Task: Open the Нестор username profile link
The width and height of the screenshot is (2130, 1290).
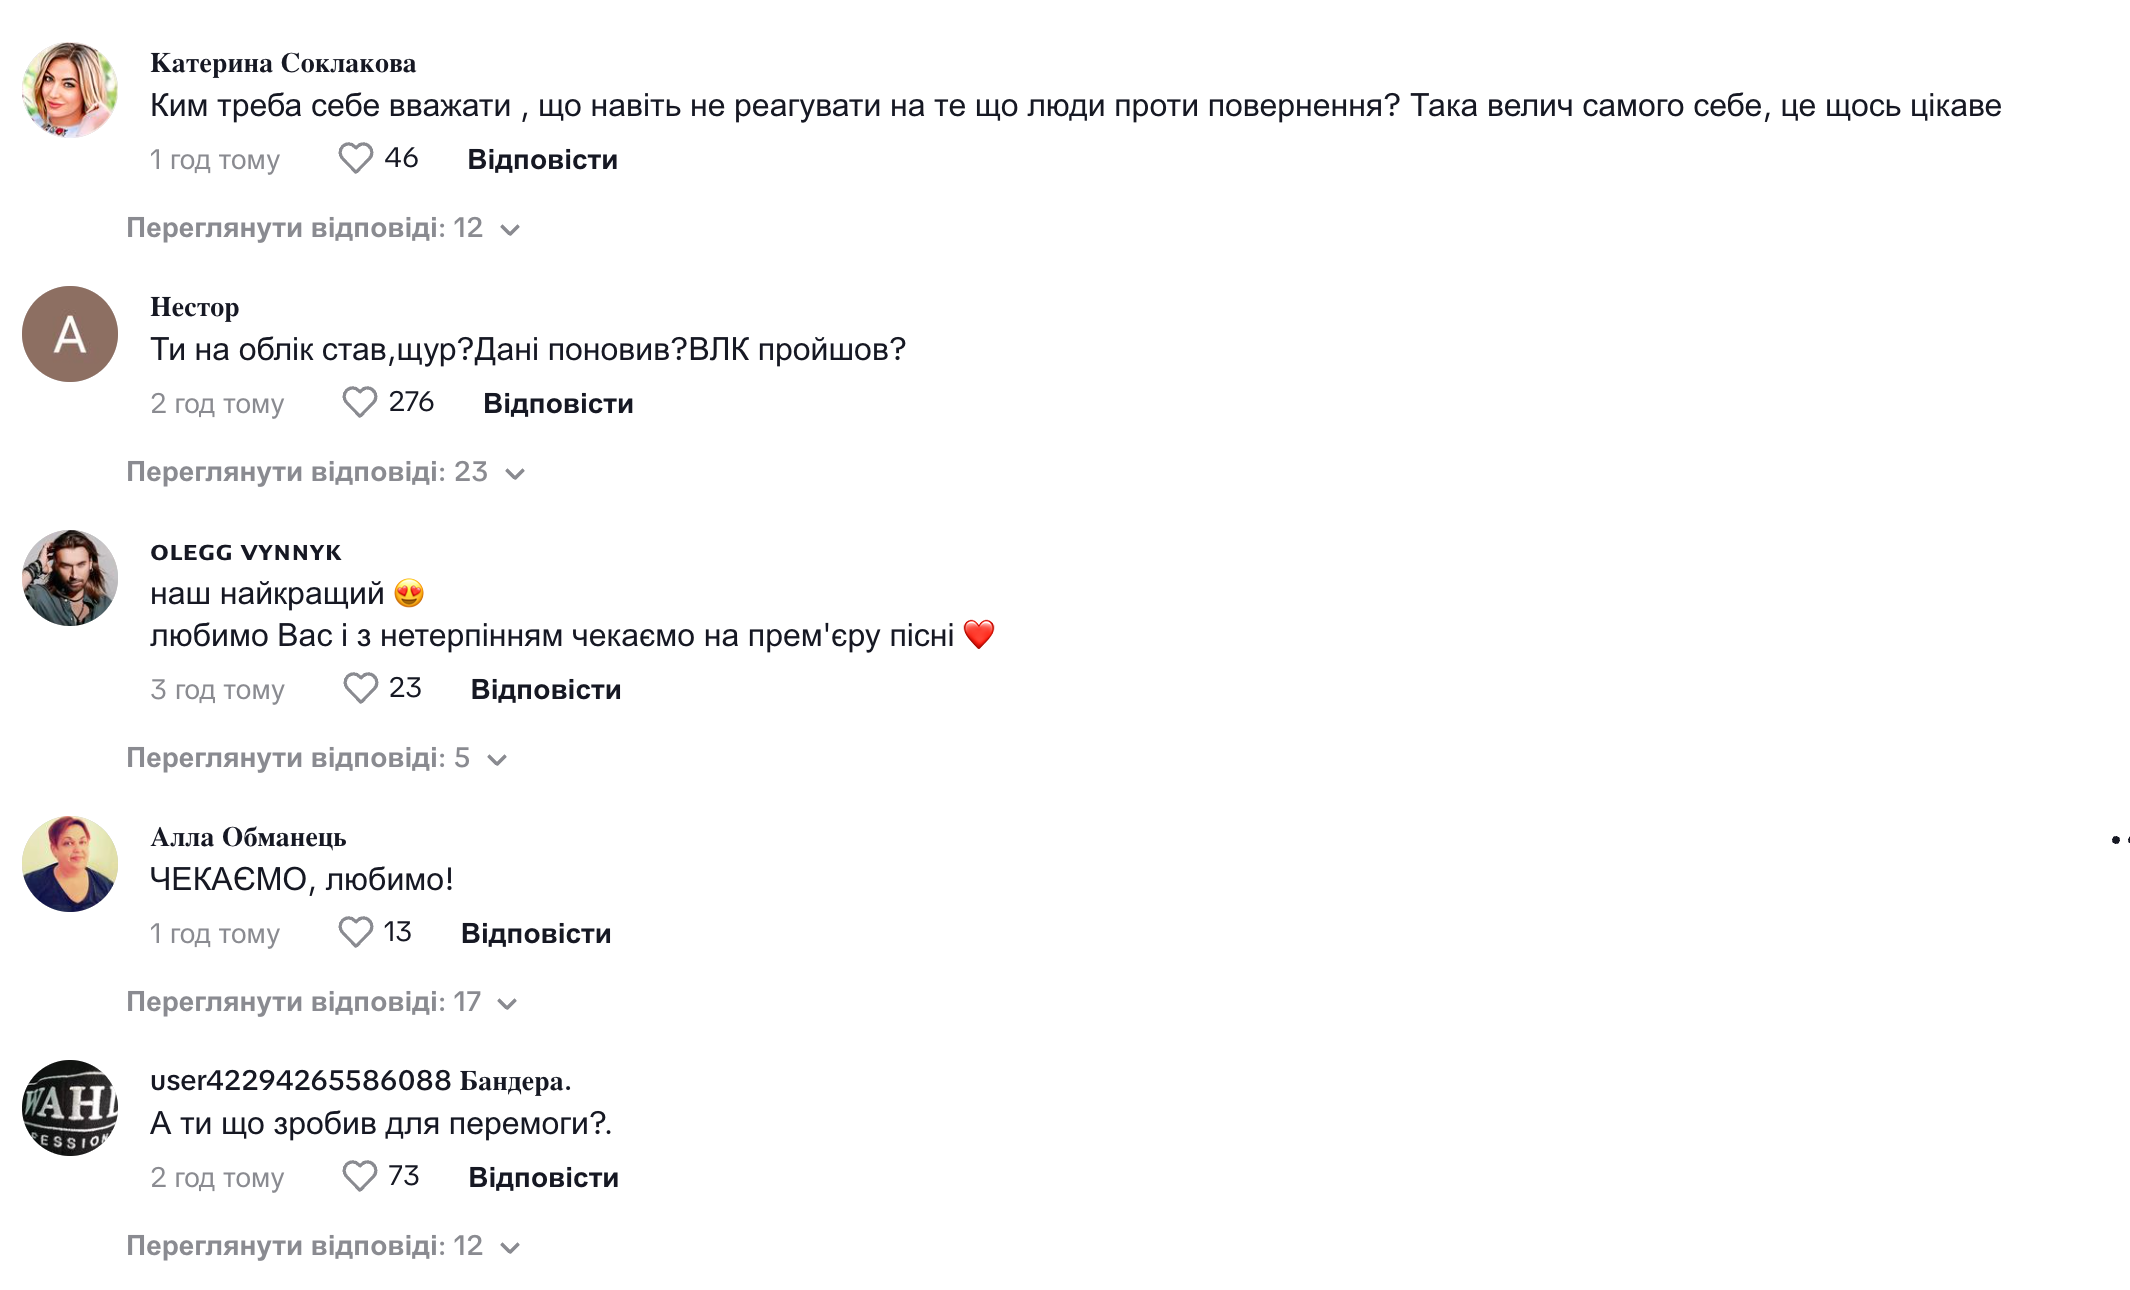Action: (195, 307)
